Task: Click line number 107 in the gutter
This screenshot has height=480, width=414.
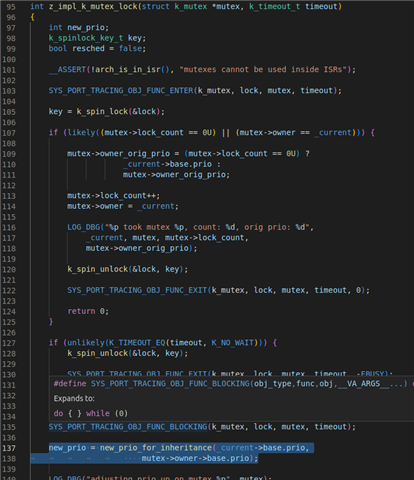Action: click(9, 133)
